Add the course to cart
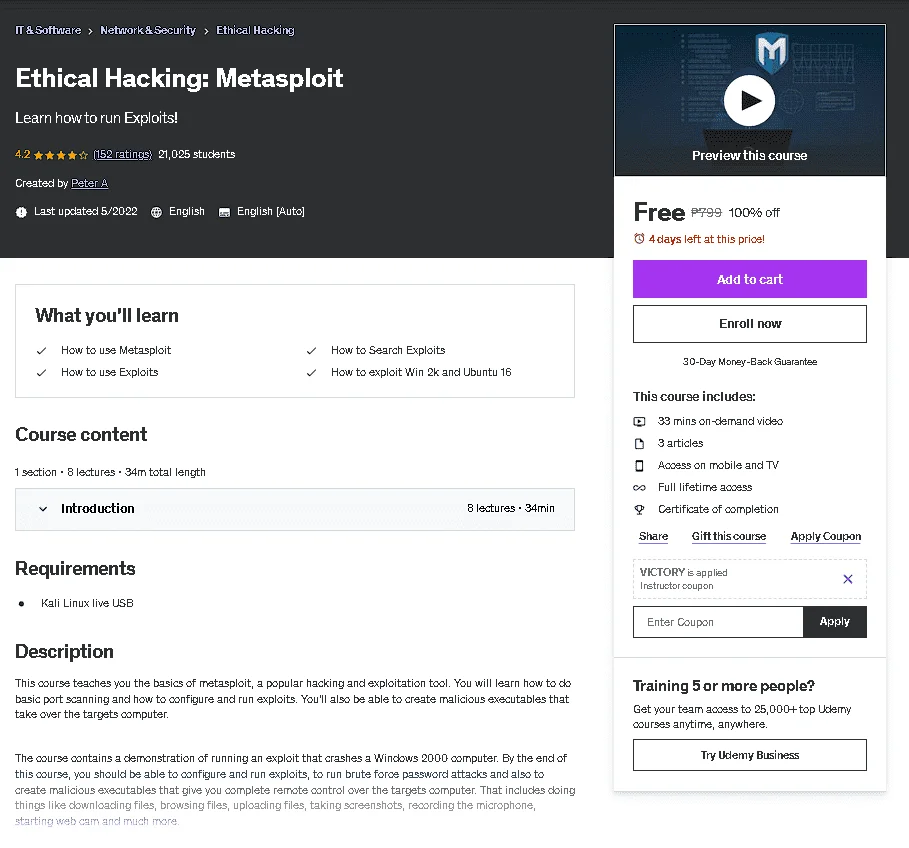 (750, 279)
